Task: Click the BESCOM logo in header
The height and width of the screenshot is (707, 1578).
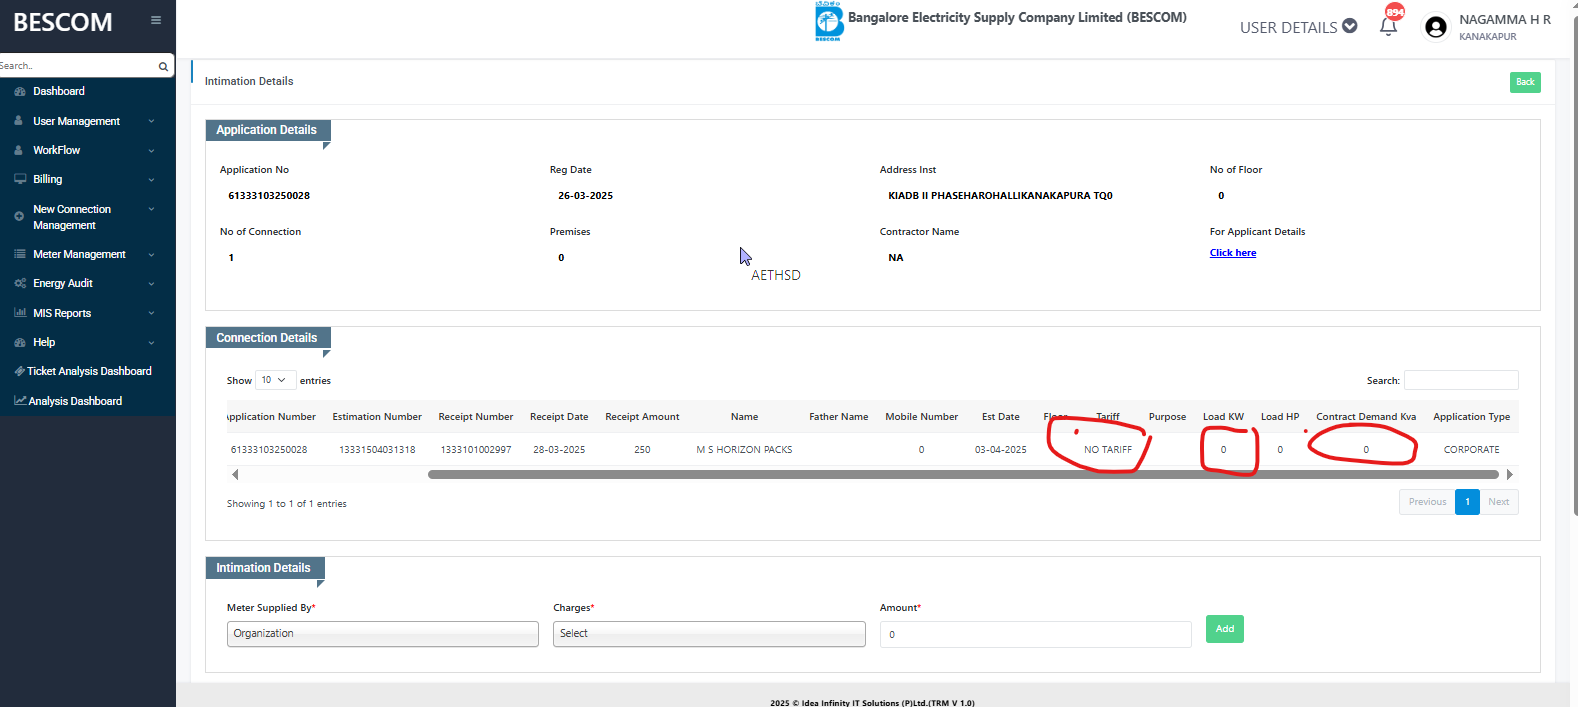Action: click(x=829, y=21)
